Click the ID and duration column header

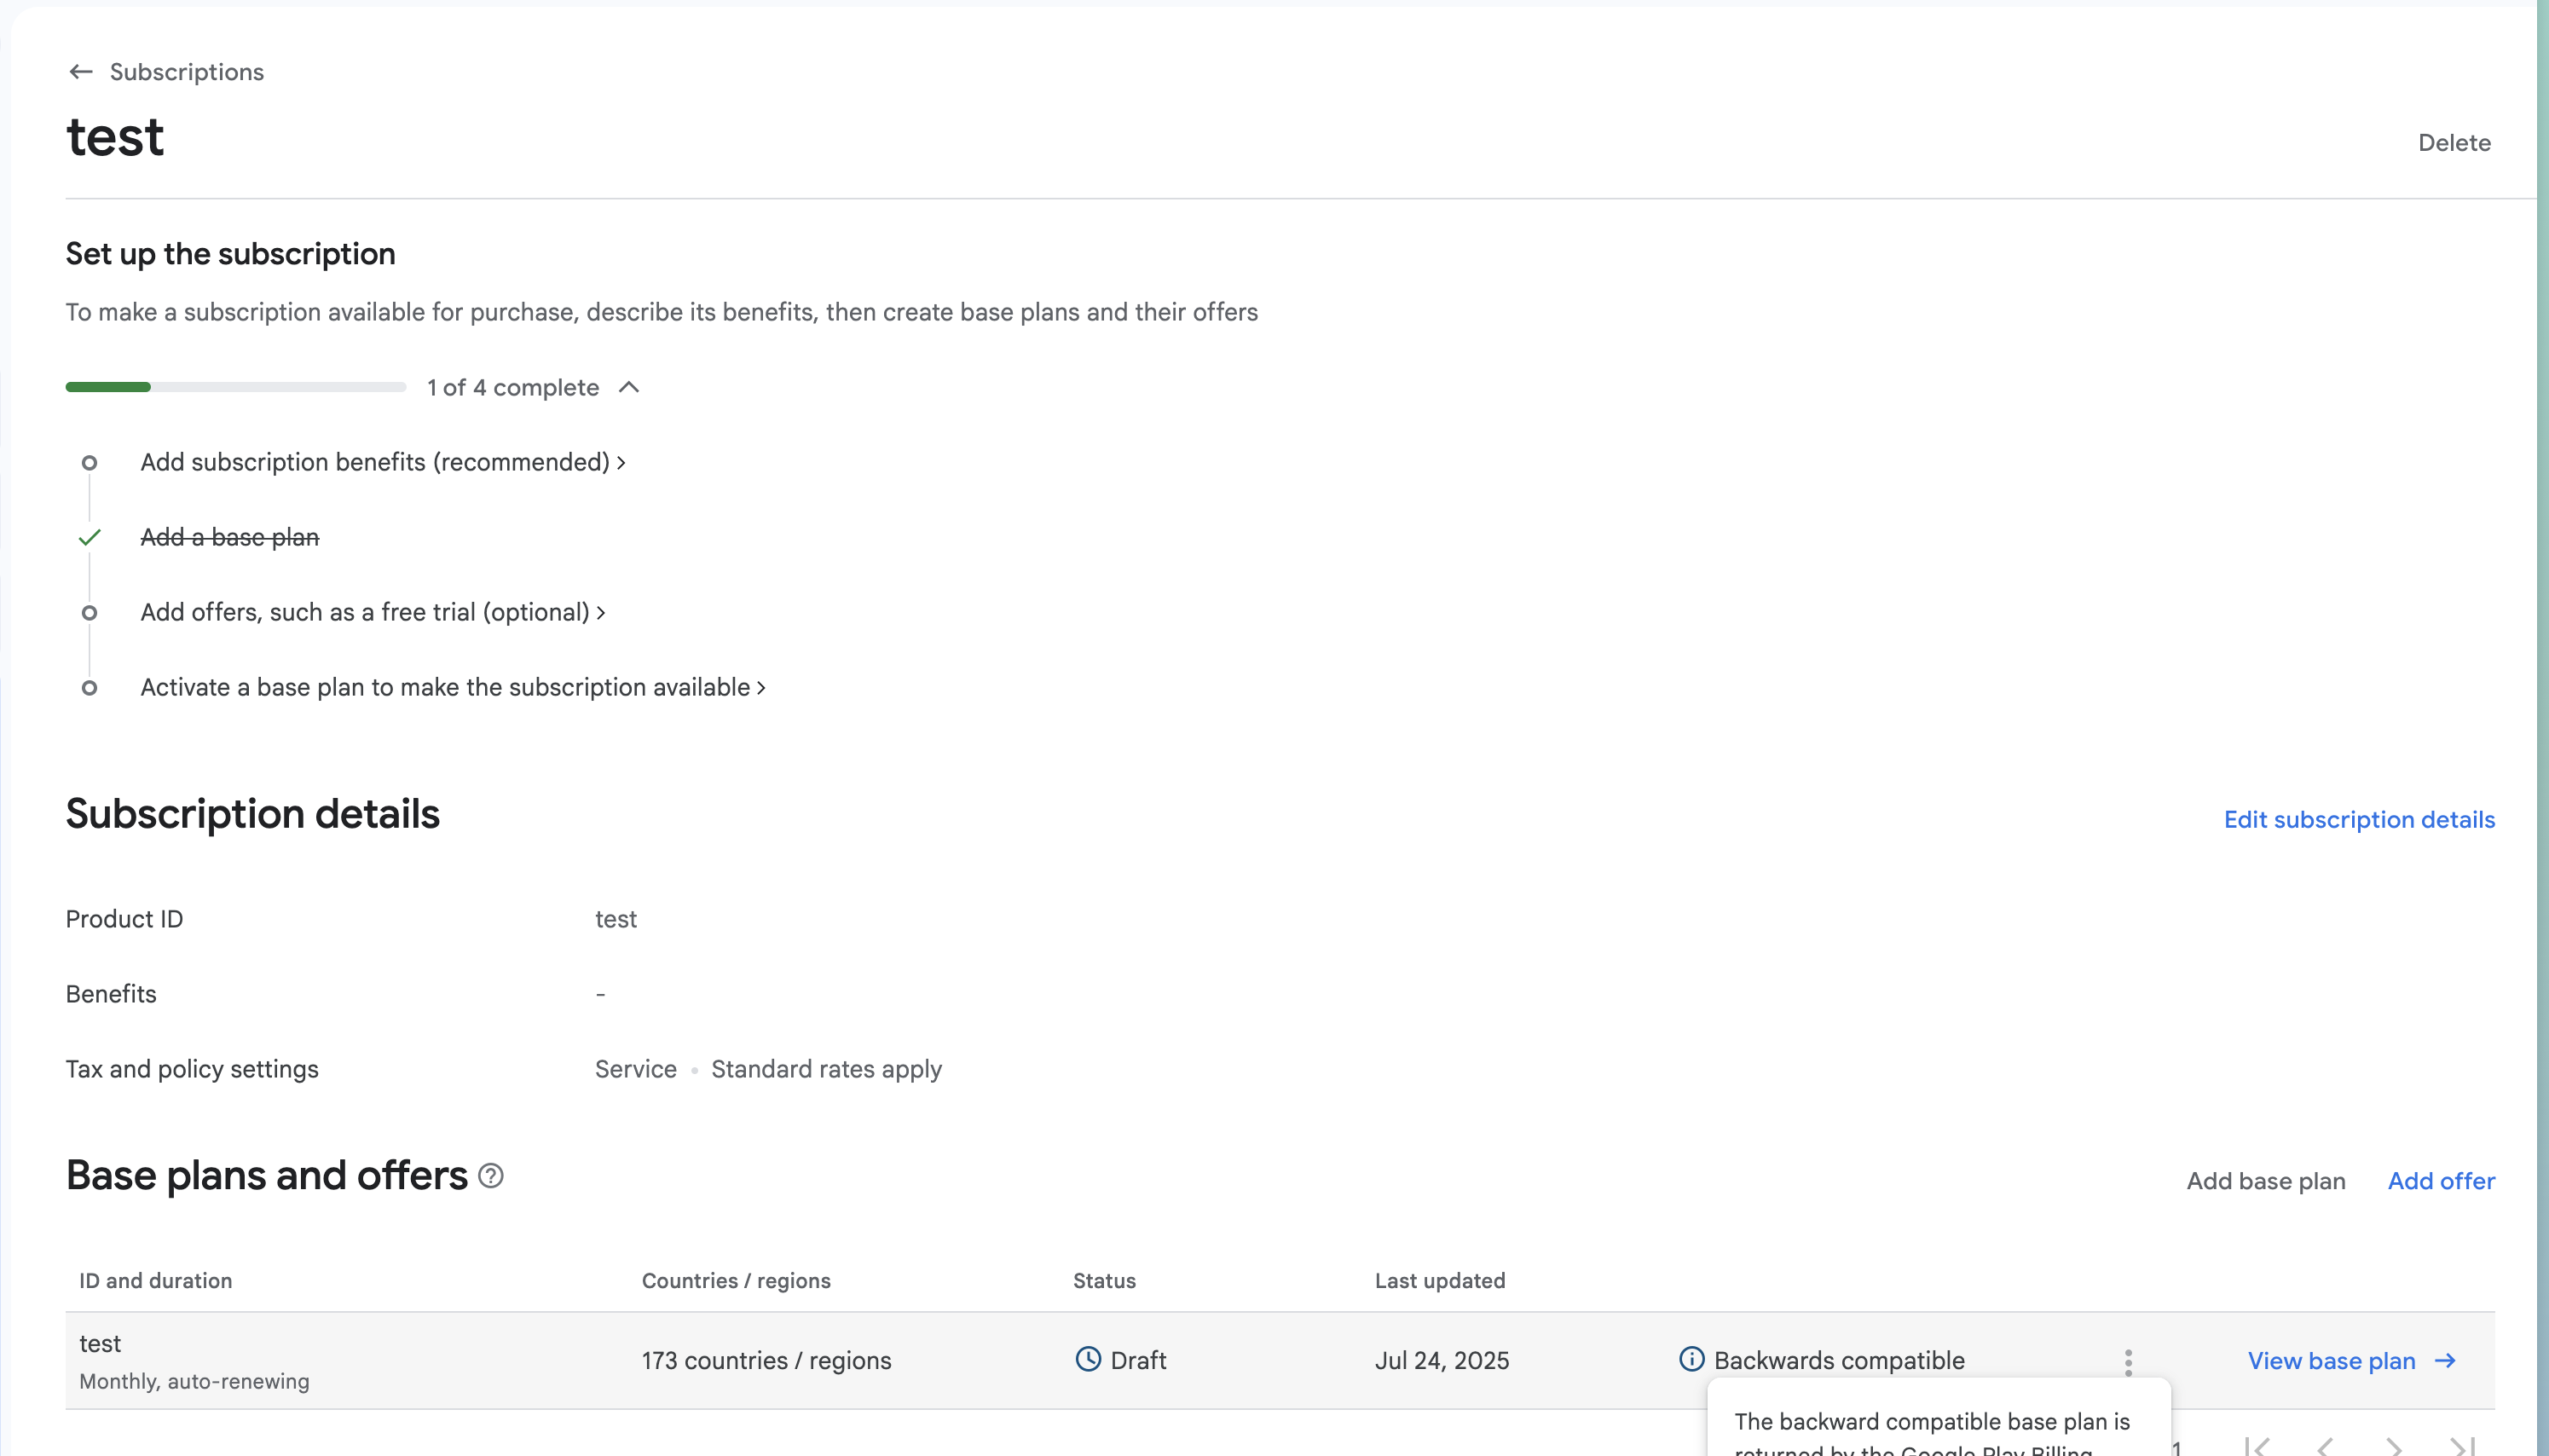coord(155,1281)
